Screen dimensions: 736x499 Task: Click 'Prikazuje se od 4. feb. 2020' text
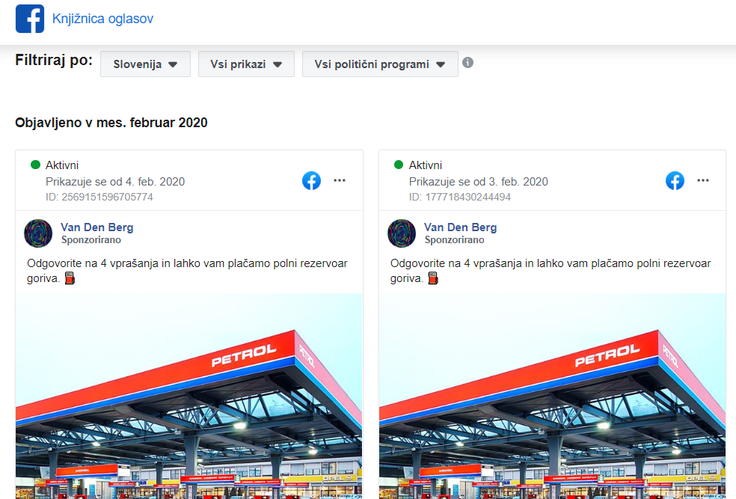(115, 182)
